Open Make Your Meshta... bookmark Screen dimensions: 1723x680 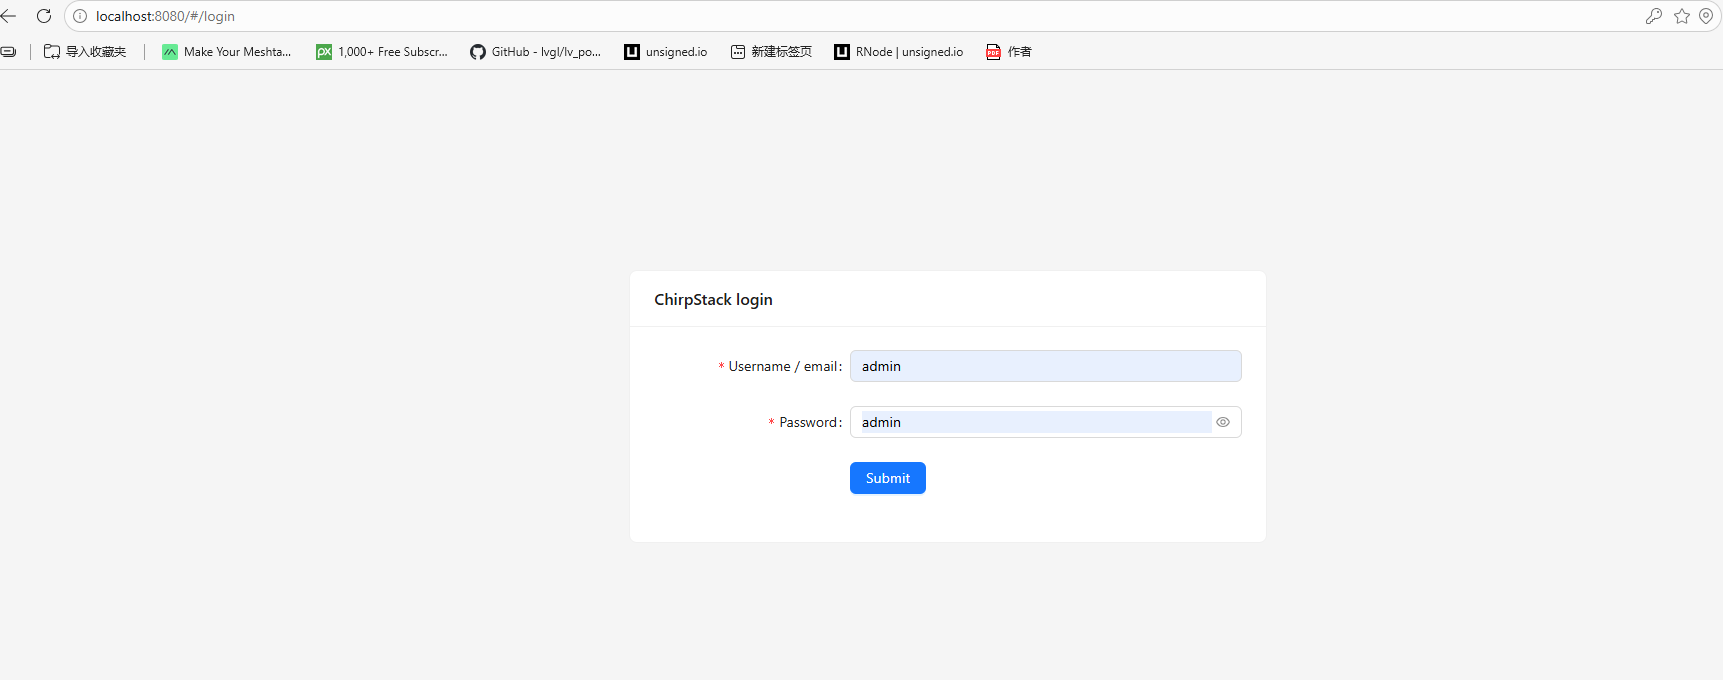click(x=227, y=52)
